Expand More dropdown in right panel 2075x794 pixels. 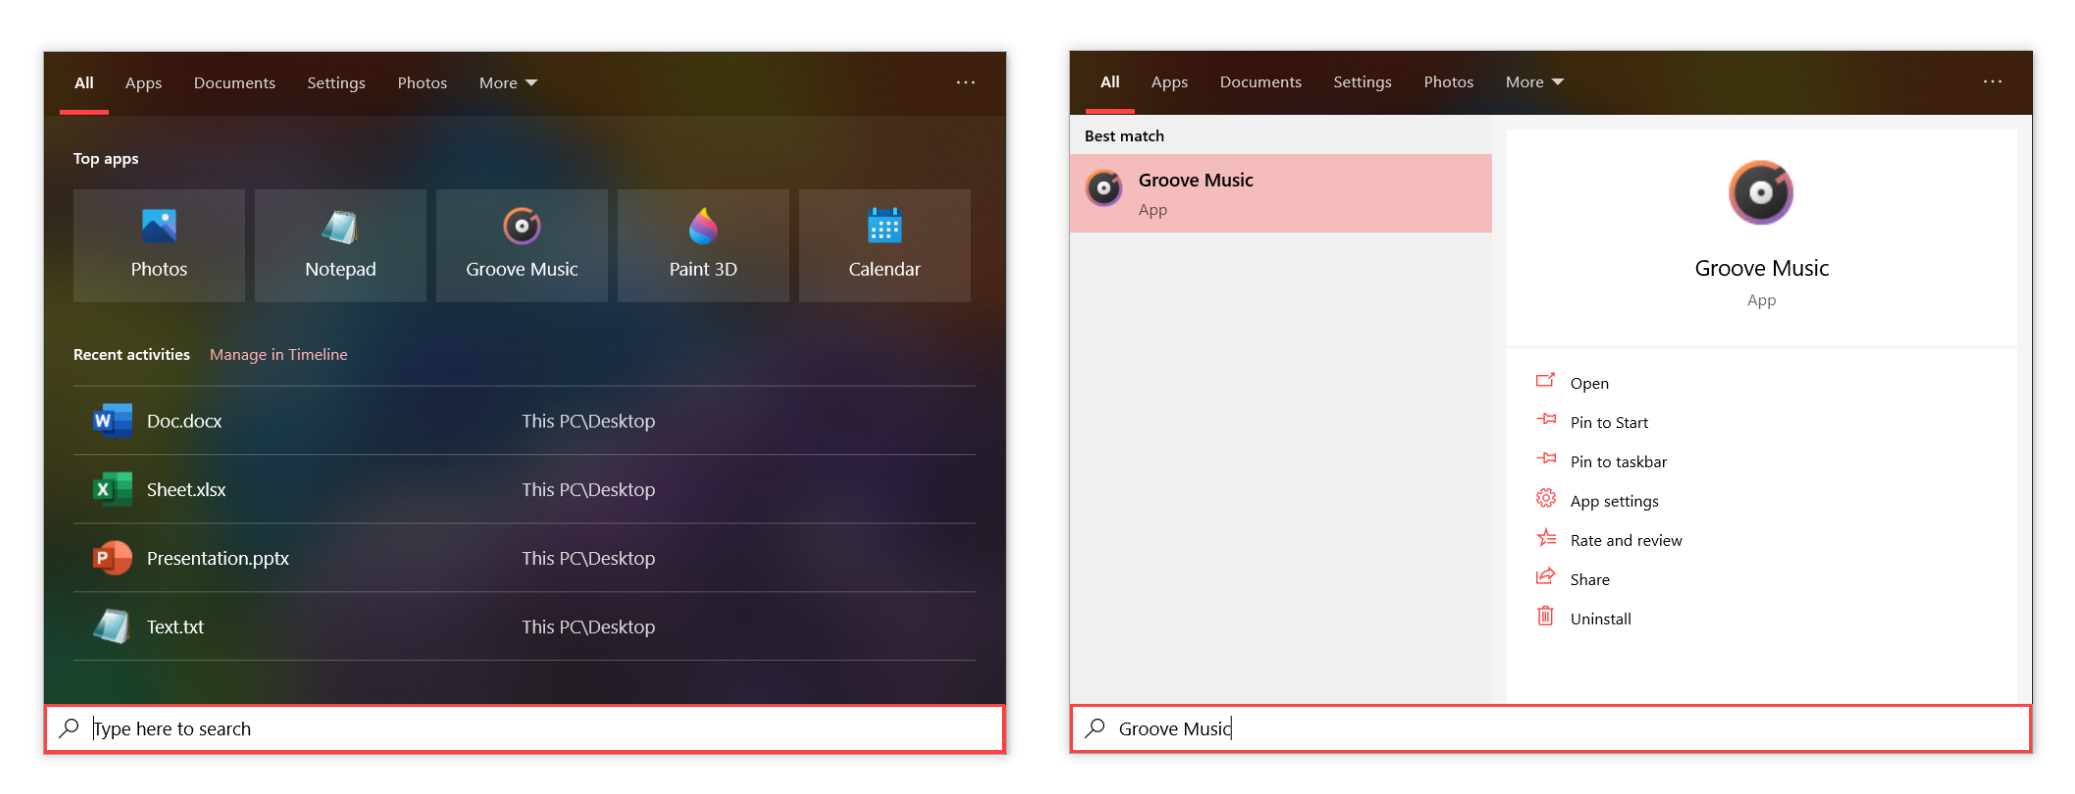tap(1534, 82)
